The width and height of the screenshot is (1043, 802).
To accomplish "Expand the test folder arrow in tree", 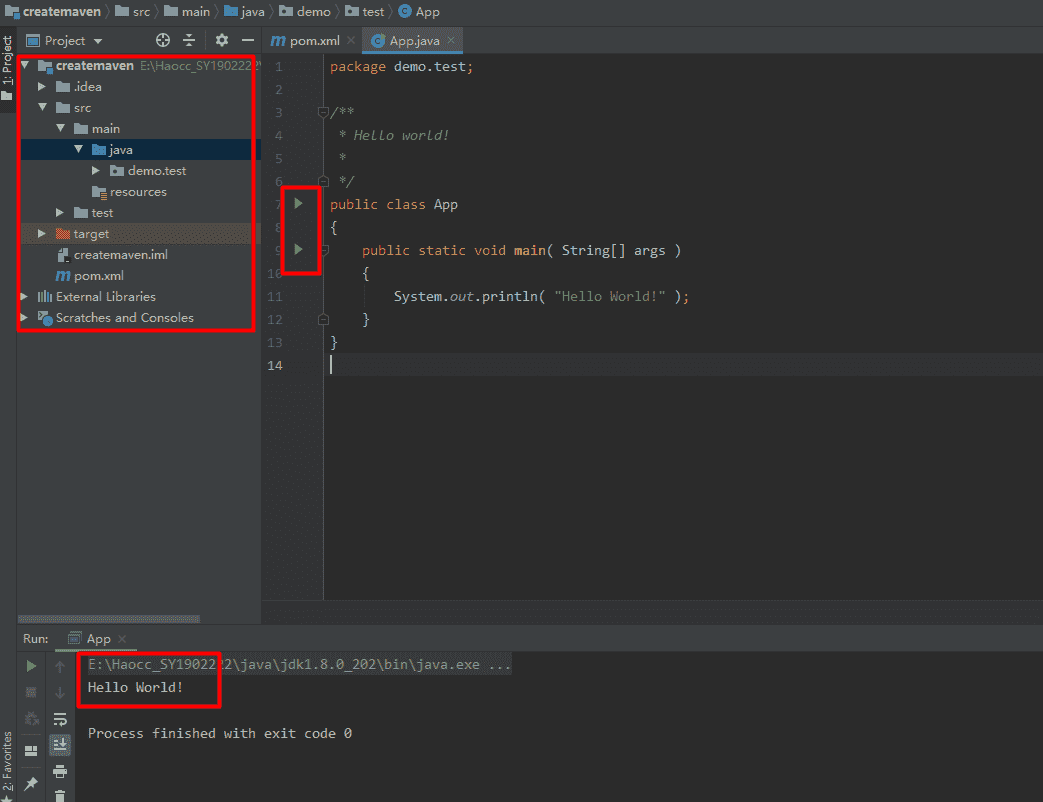I will 60,212.
